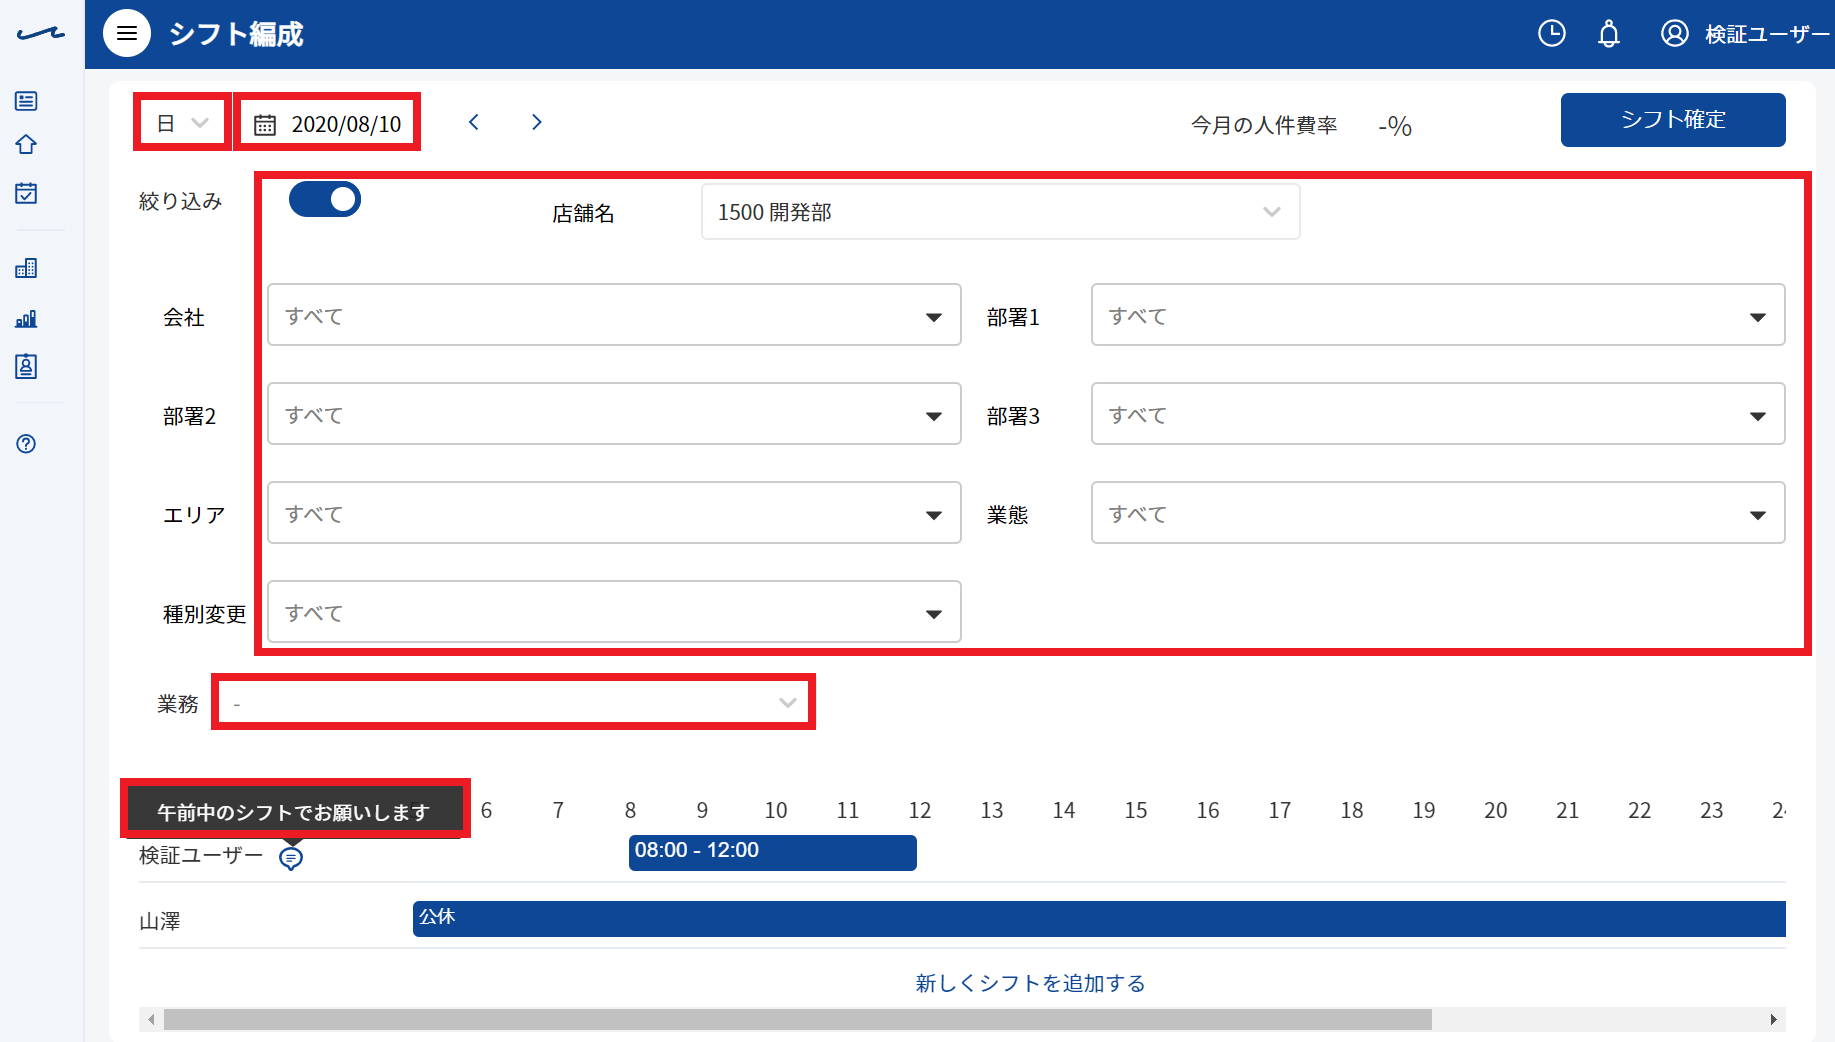
Task: Select the 08:00 - 12:00 shift bar
Action: 773,853
